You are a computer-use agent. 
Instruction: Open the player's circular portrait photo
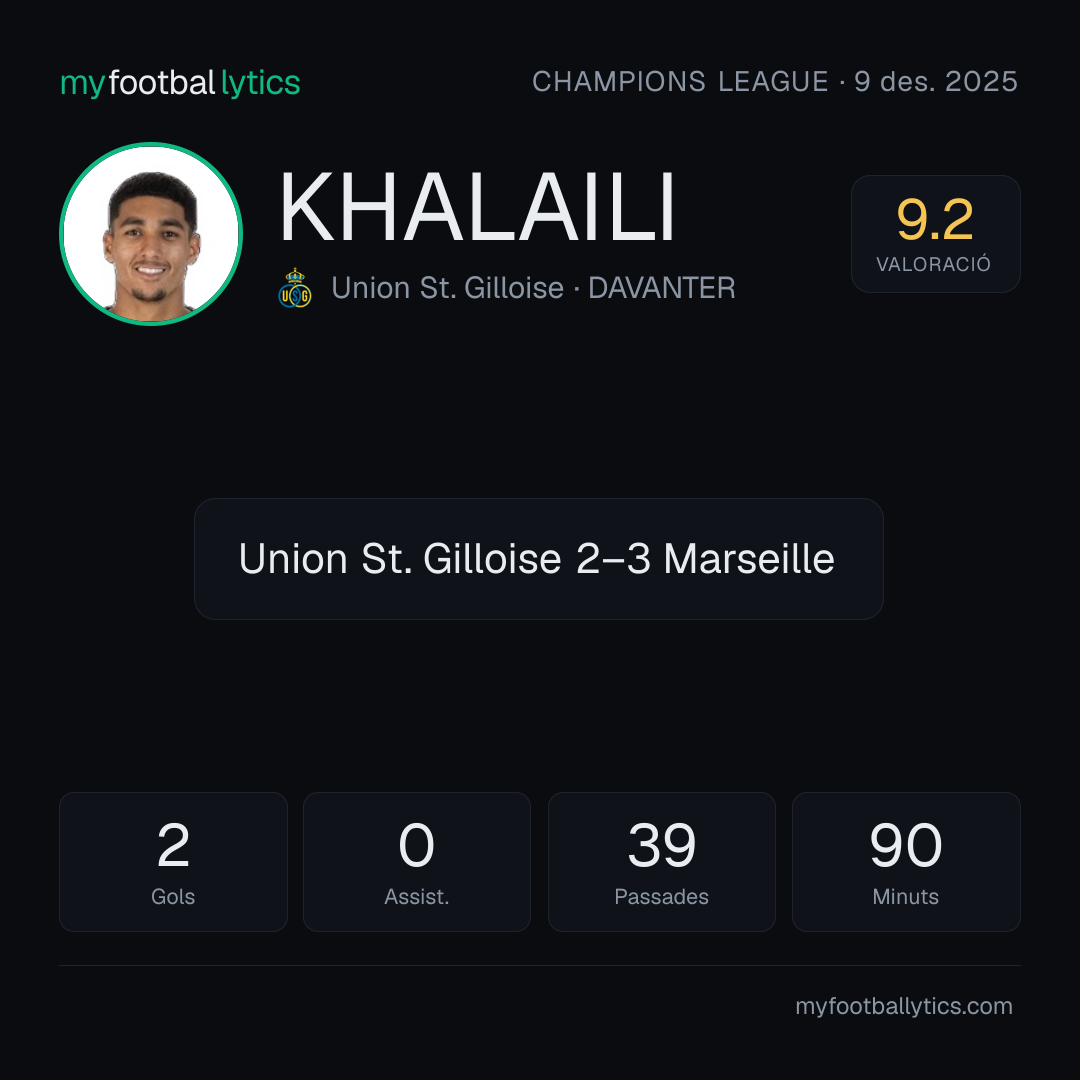151,234
